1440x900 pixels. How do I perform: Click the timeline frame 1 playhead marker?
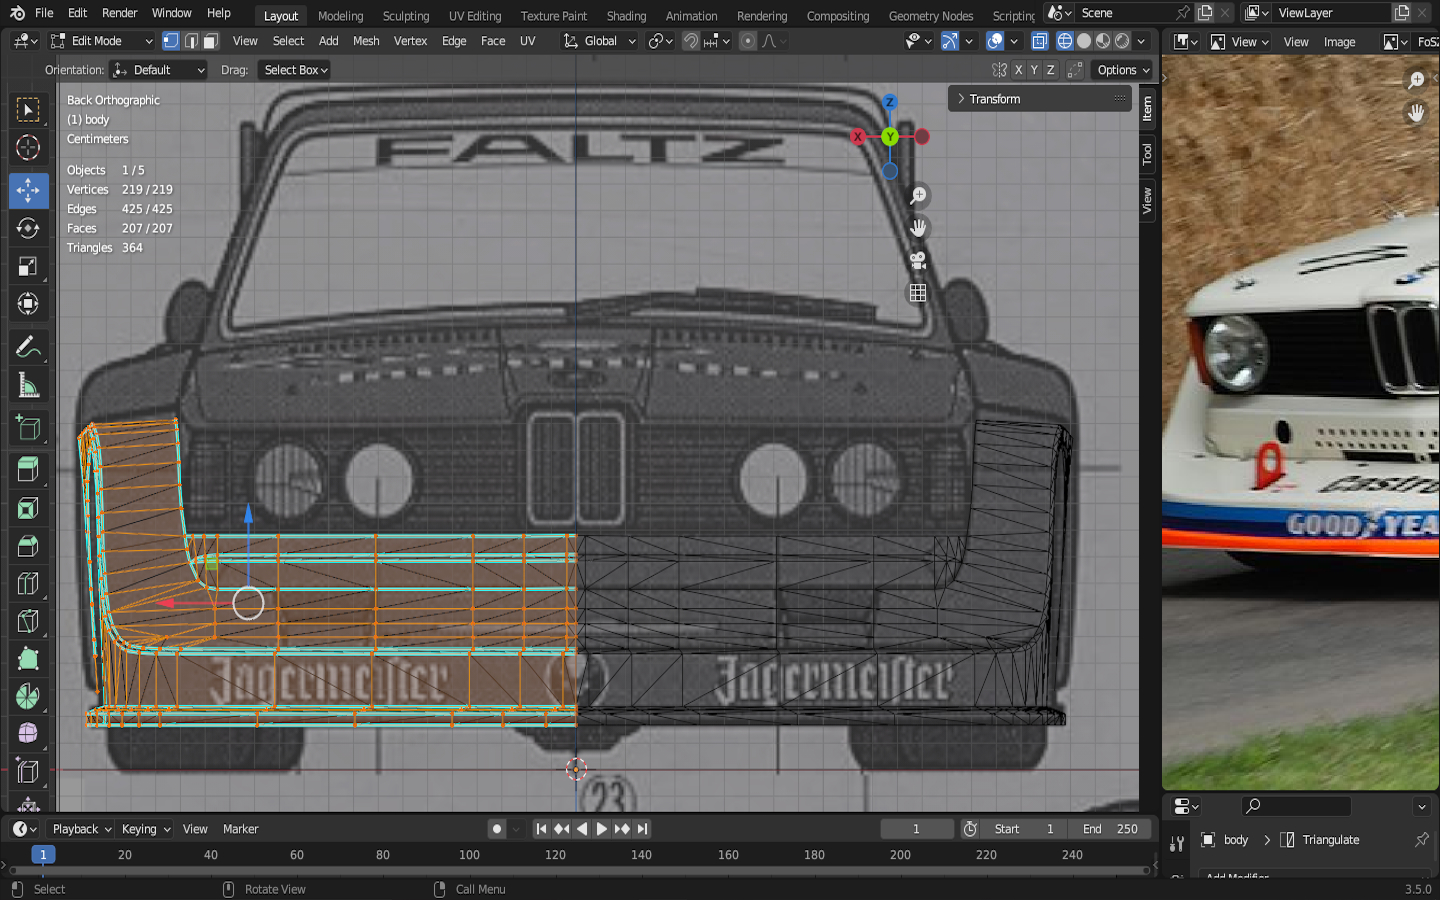(43, 855)
